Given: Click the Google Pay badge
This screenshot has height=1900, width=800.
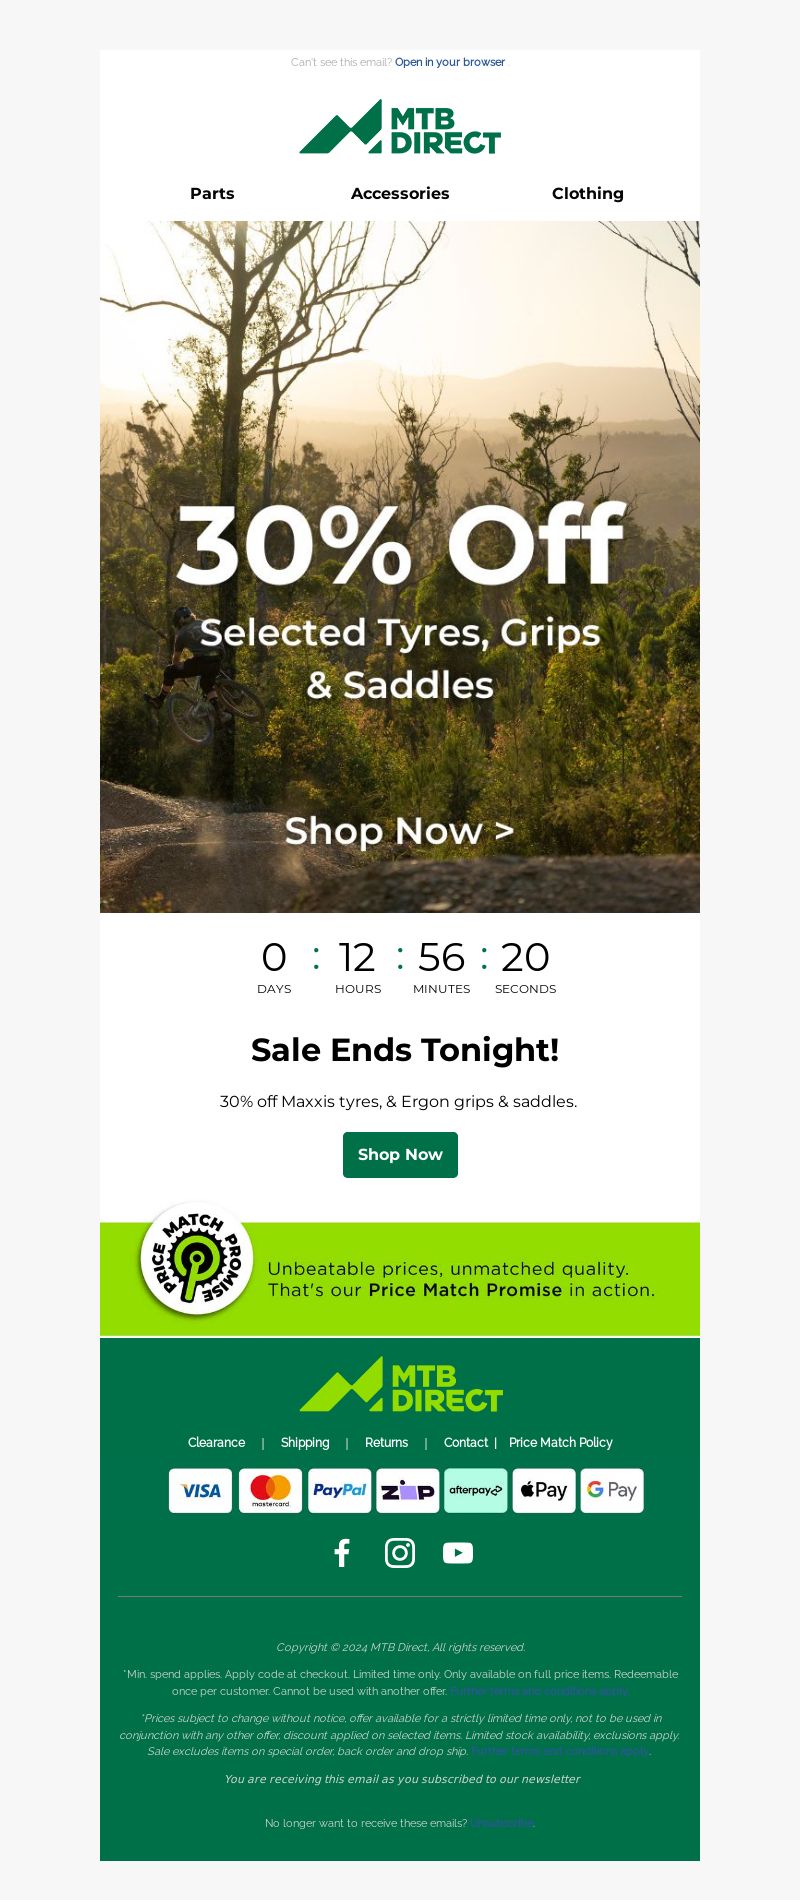Looking at the screenshot, I should (612, 1490).
